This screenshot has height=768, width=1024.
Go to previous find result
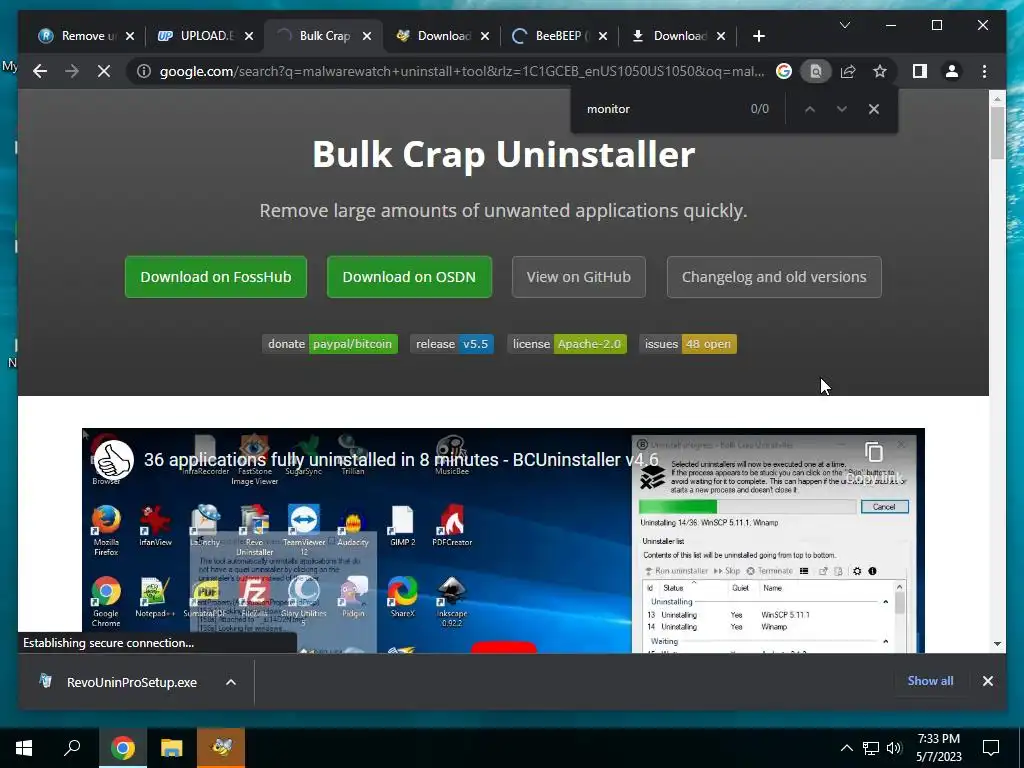pos(810,109)
